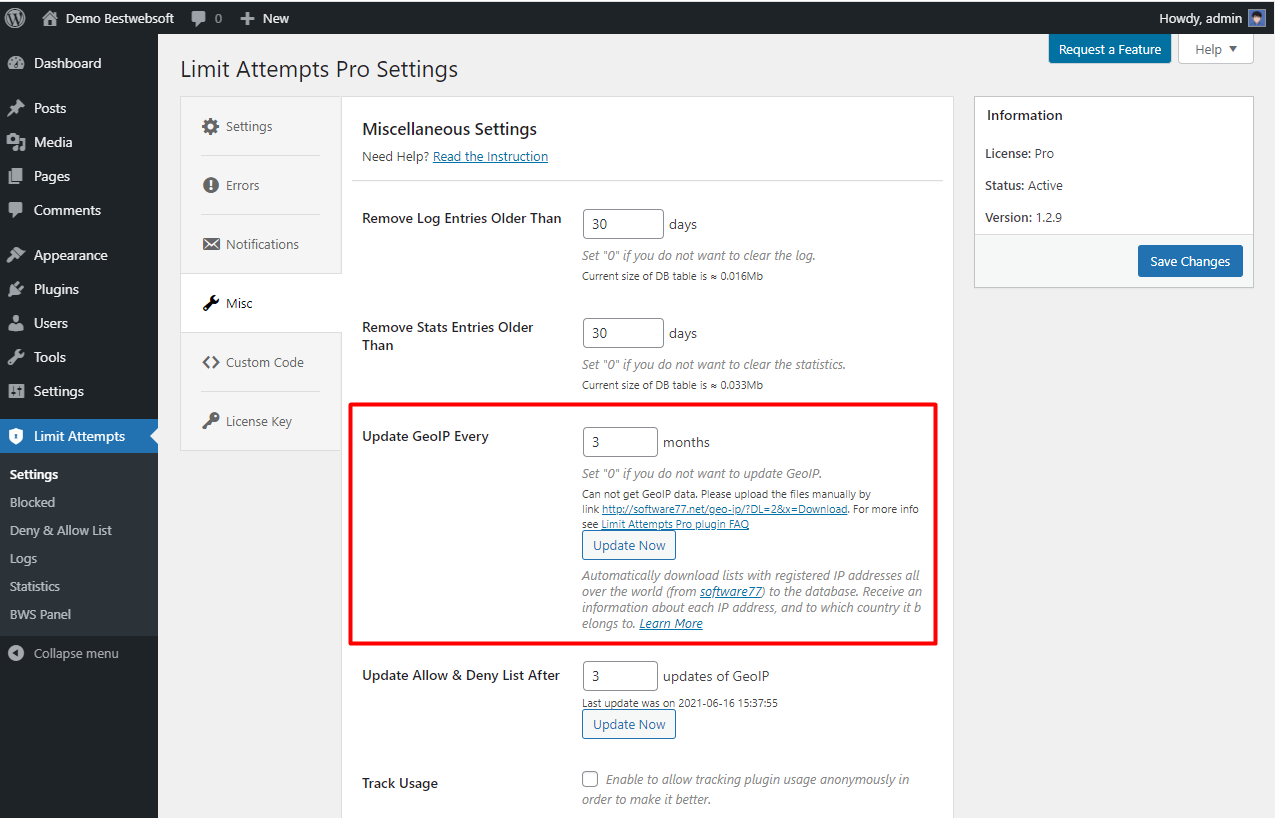This screenshot has height=818, width=1275.
Task: Click the Comments icon in sidebar
Action: pos(16,210)
